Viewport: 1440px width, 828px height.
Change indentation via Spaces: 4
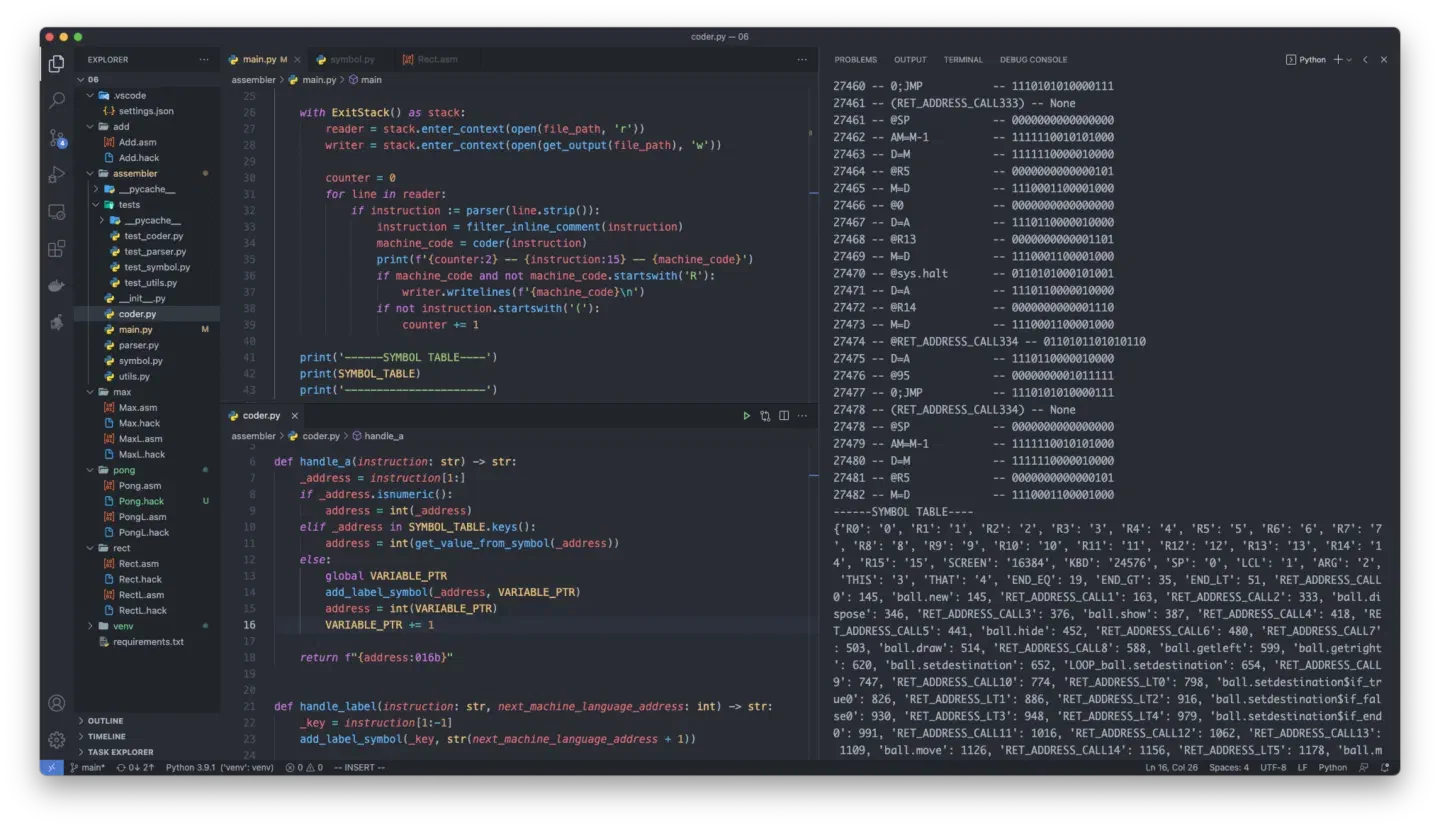[1229, 768]
